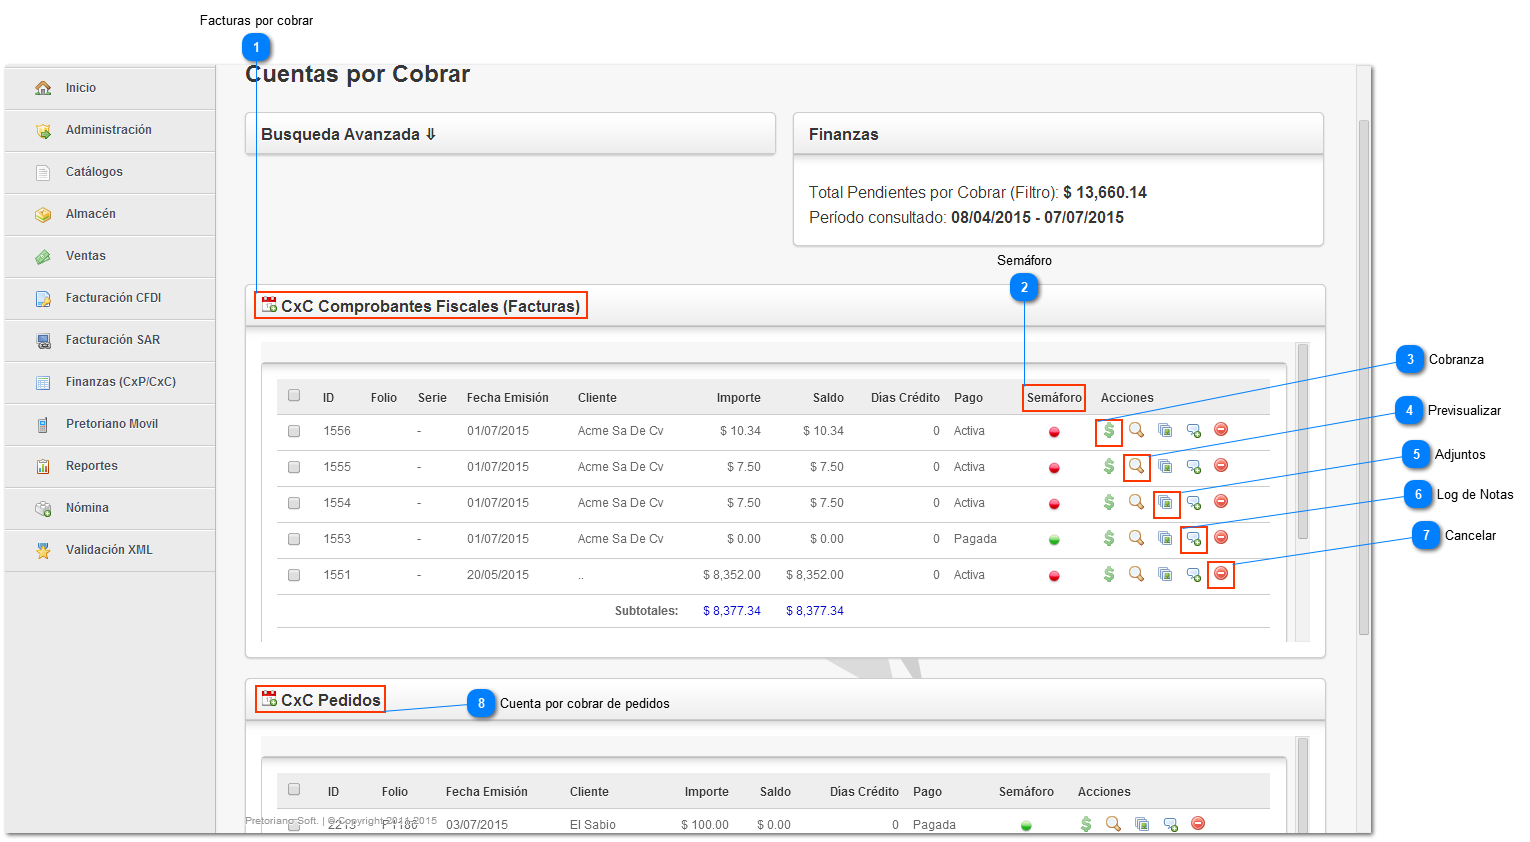Sort Facturas by Dias Crédito column
Screen dimensions: 1530x842
(905, 398)
